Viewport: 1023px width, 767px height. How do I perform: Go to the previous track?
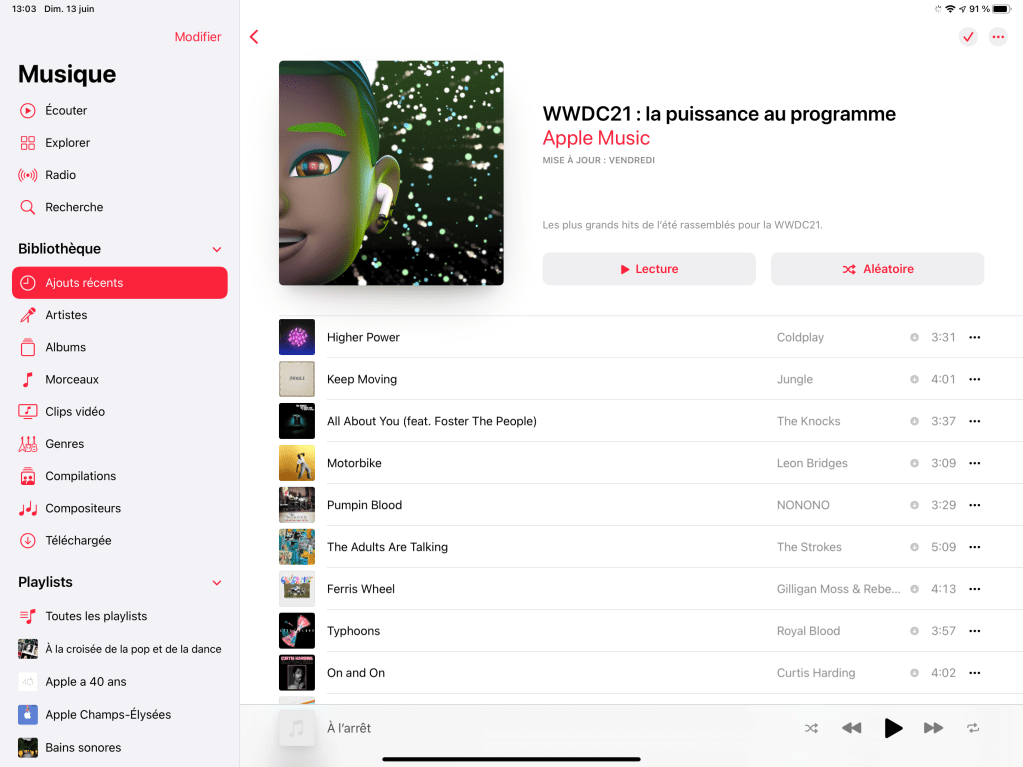point(851,728)
